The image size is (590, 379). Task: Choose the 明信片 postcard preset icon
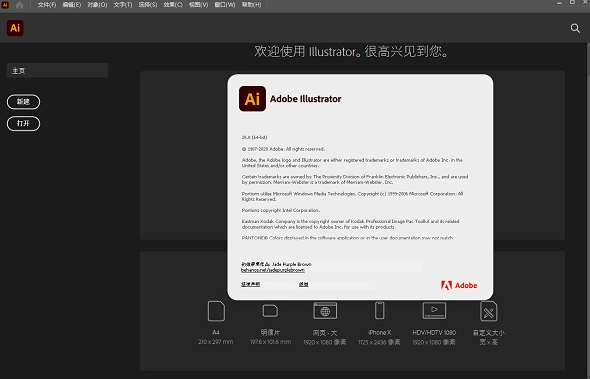tap(270, 311)
